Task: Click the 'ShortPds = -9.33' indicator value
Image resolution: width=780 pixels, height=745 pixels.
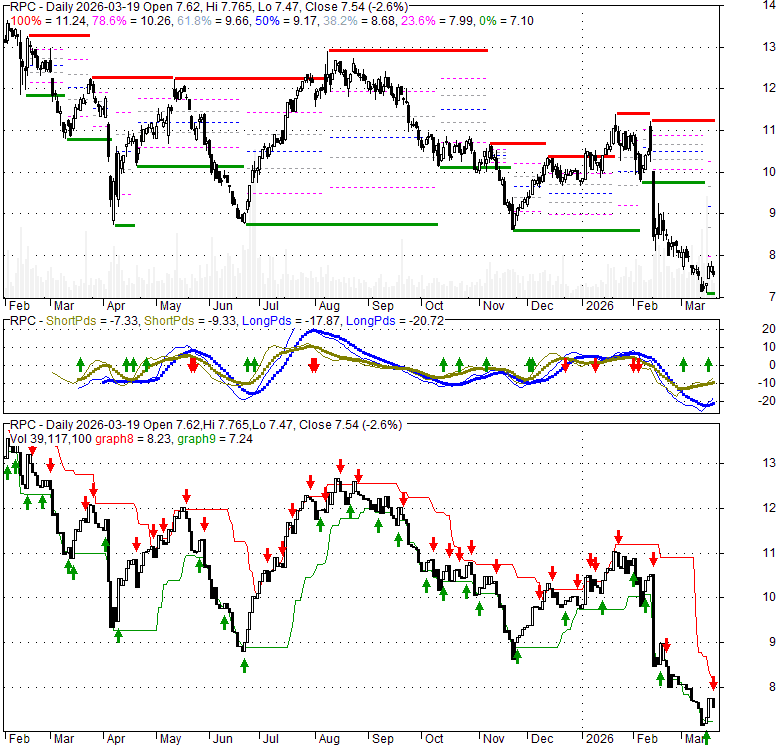Action: point(191,321)
